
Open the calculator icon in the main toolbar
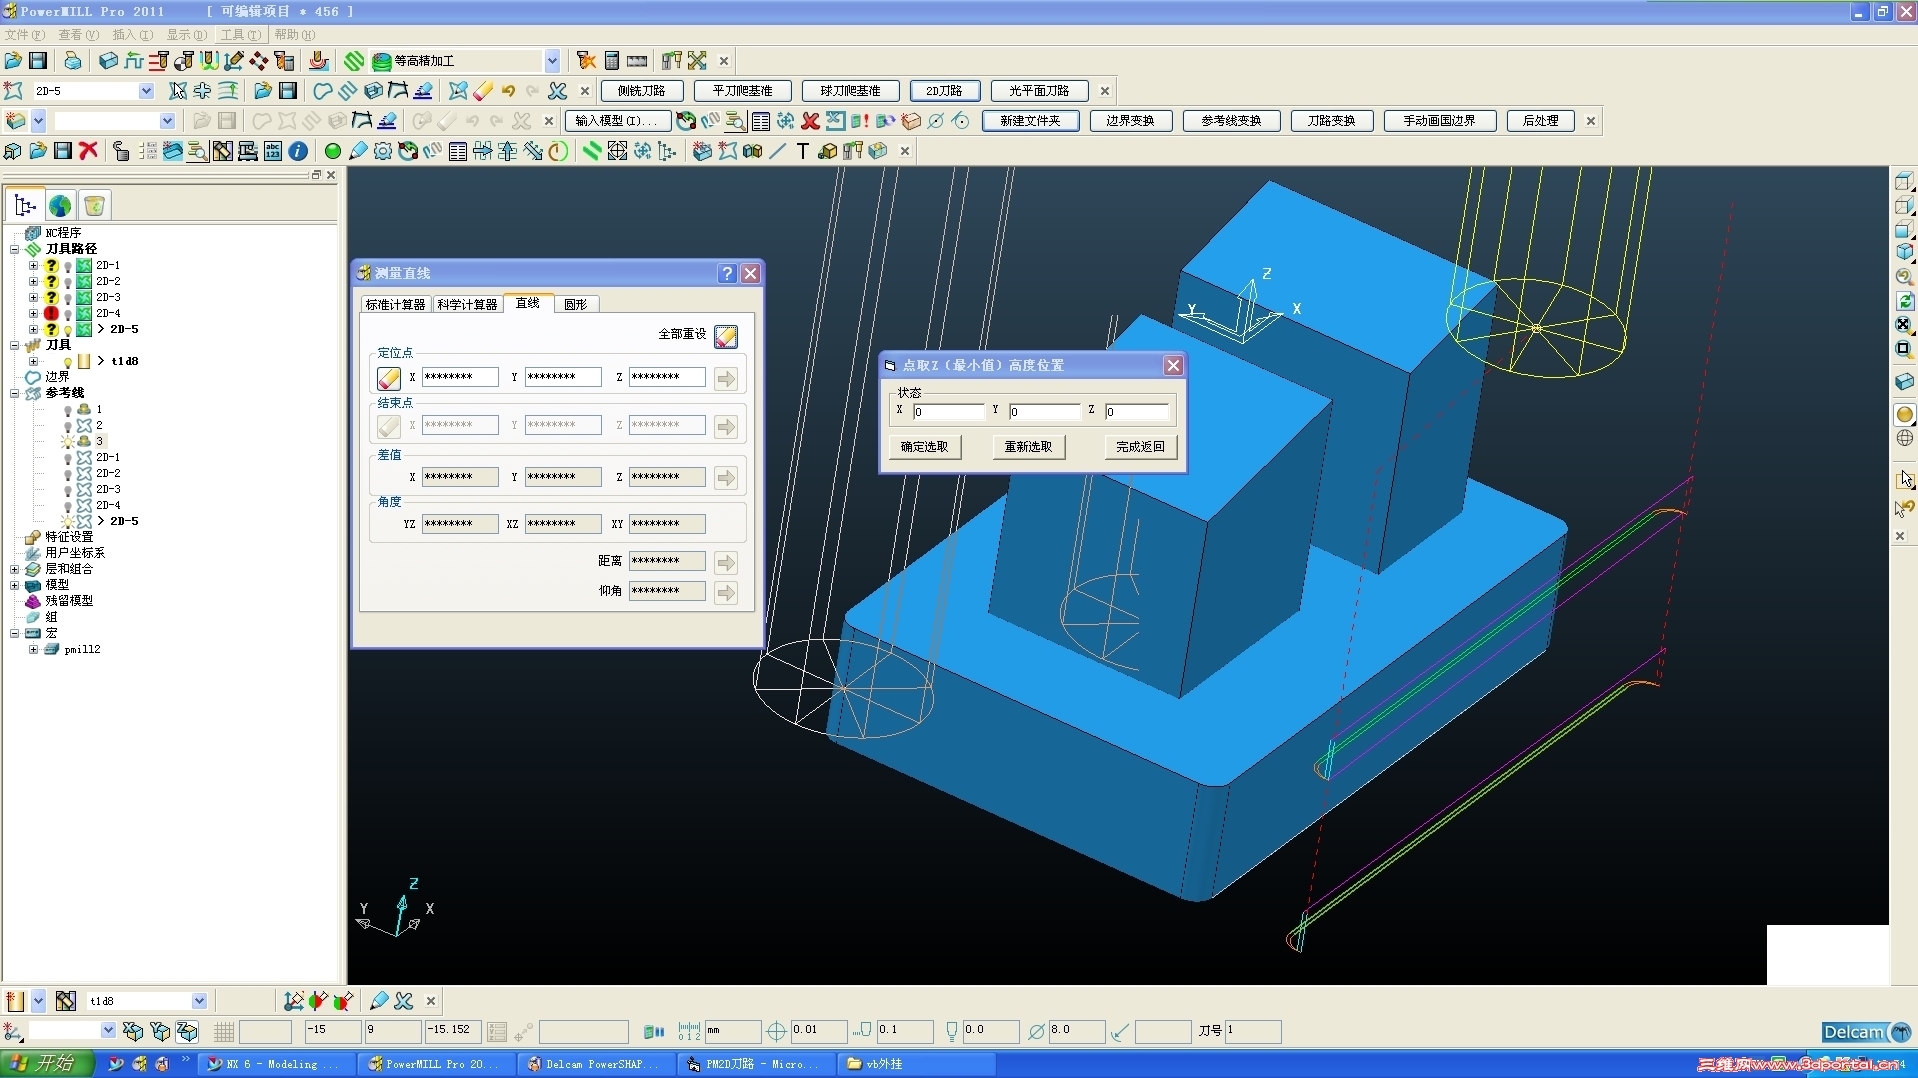coord(612,61)
